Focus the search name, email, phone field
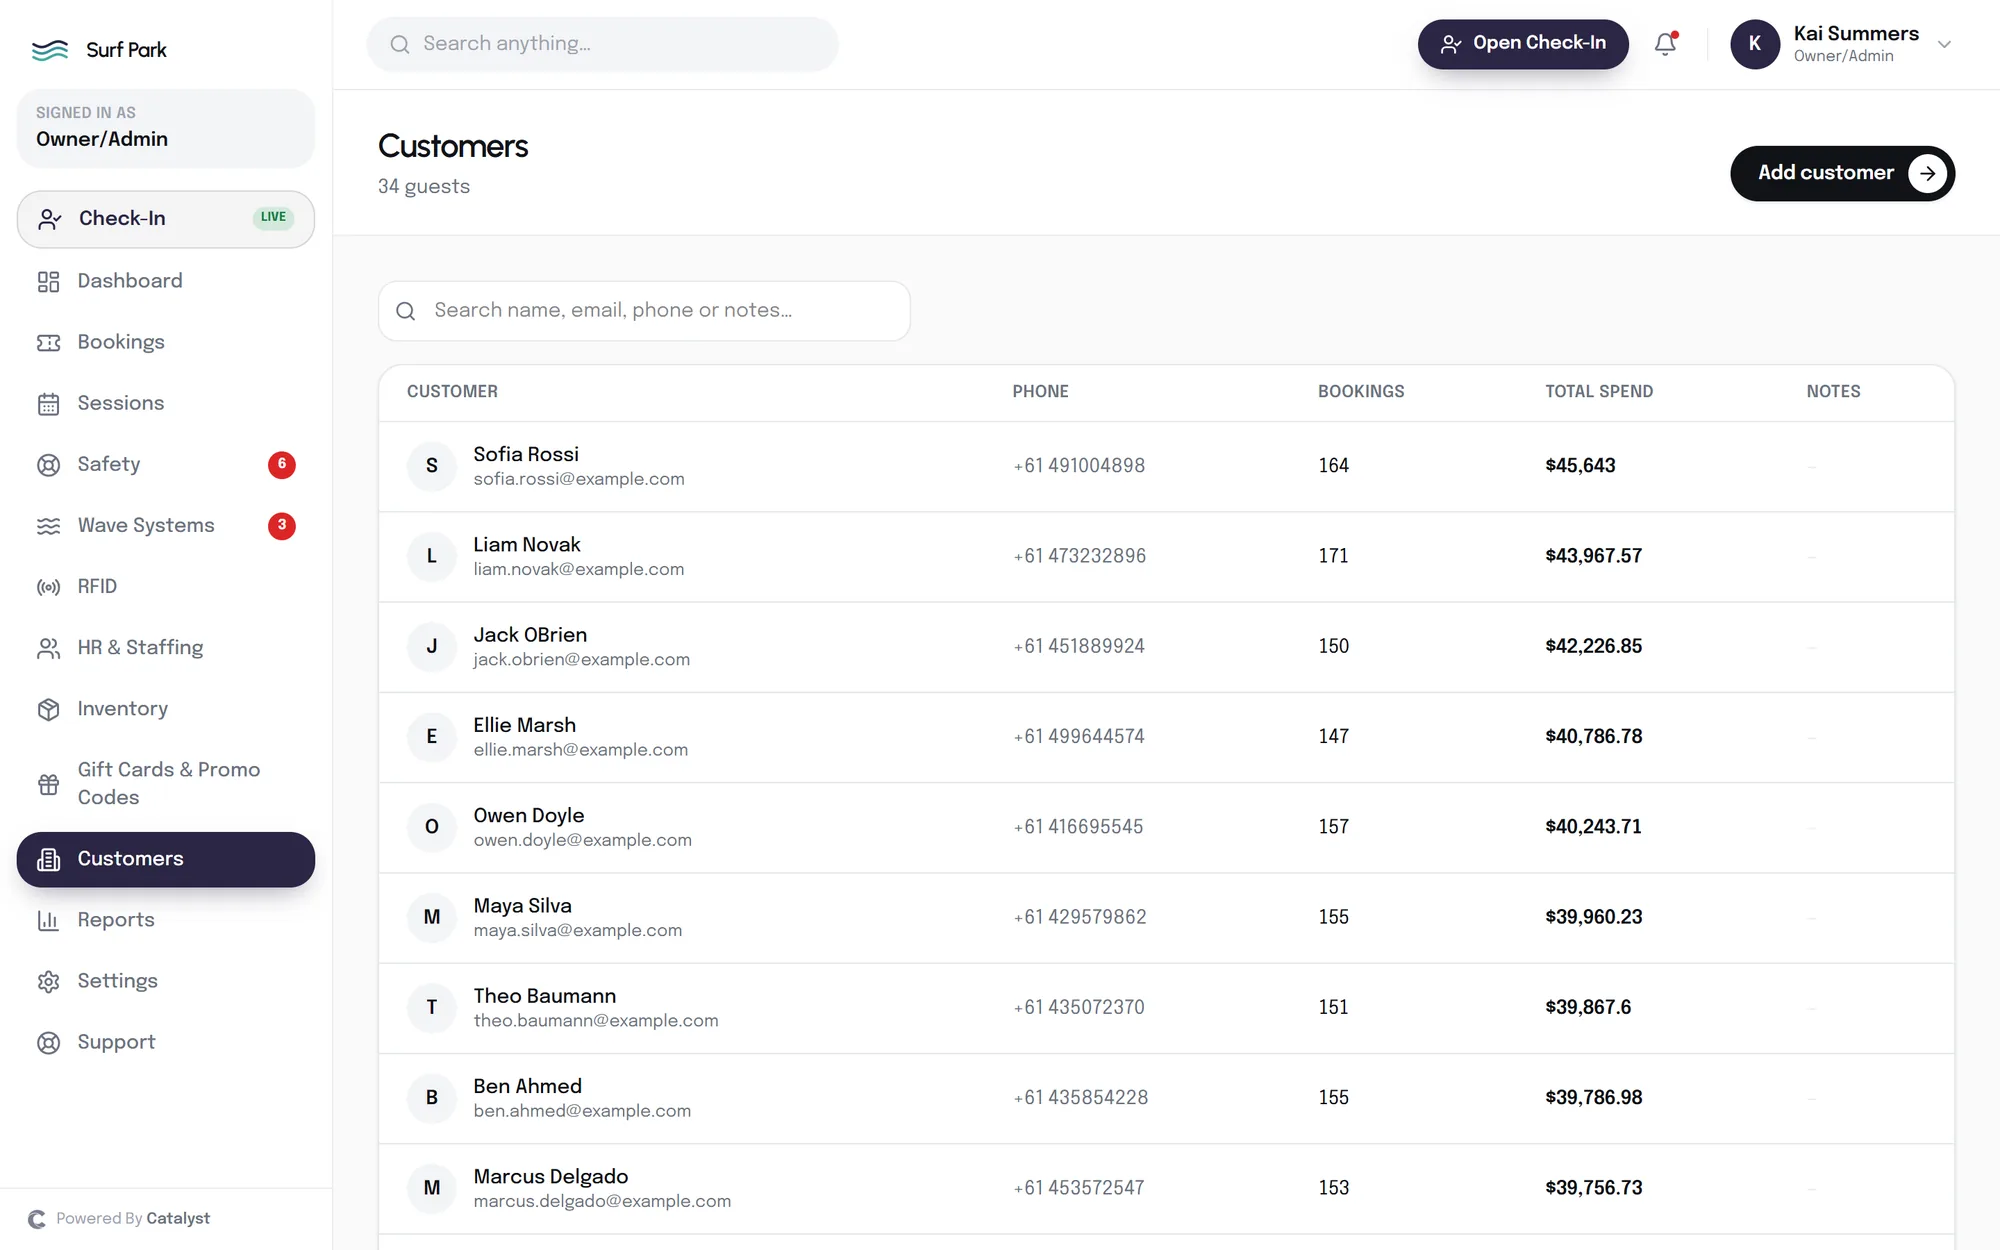The width and height of the screenshot is (2000, 1250). point(644,311)
